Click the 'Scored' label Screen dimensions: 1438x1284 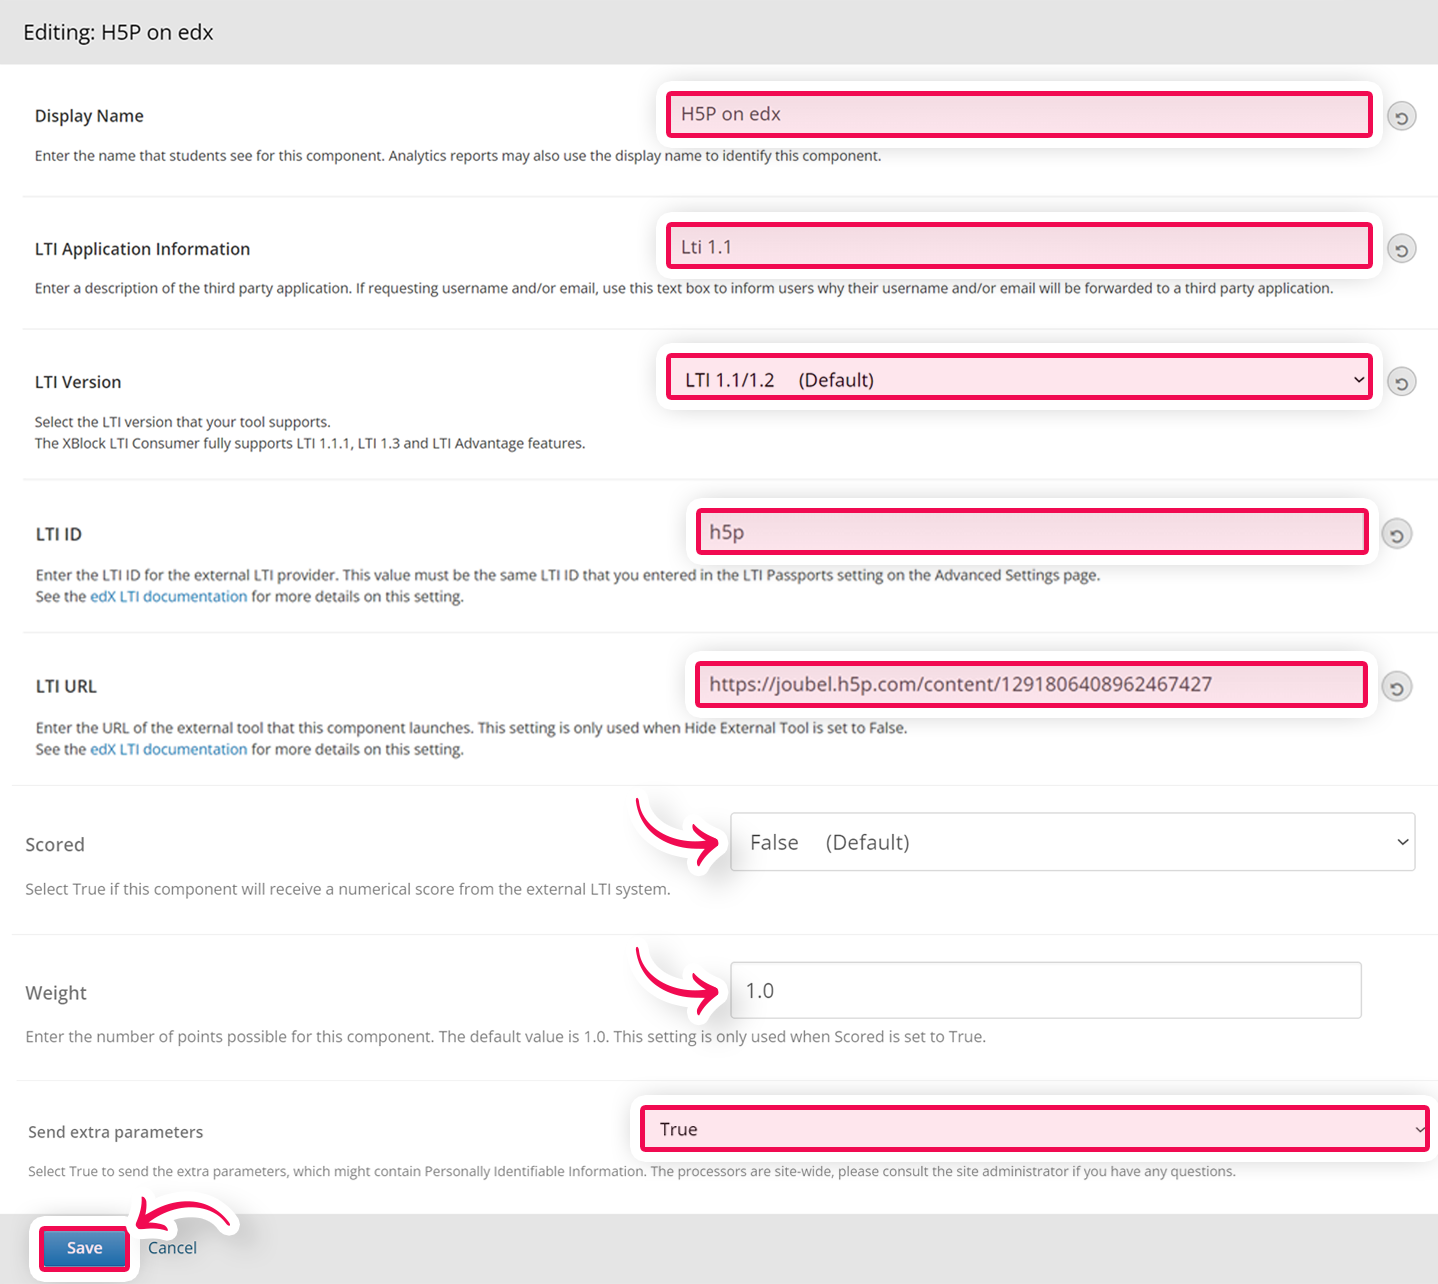pyautogui.click(x=55, y=845)
